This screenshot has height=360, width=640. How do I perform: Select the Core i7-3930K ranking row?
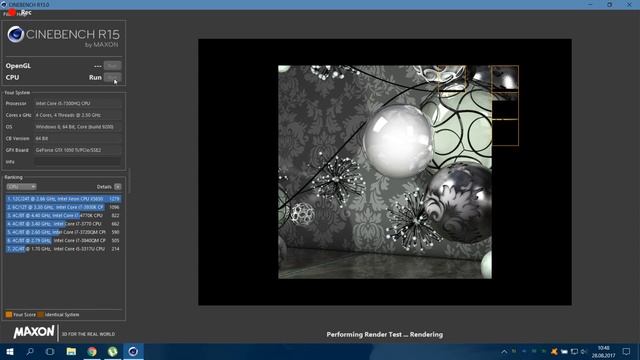[x=63, y=207]
